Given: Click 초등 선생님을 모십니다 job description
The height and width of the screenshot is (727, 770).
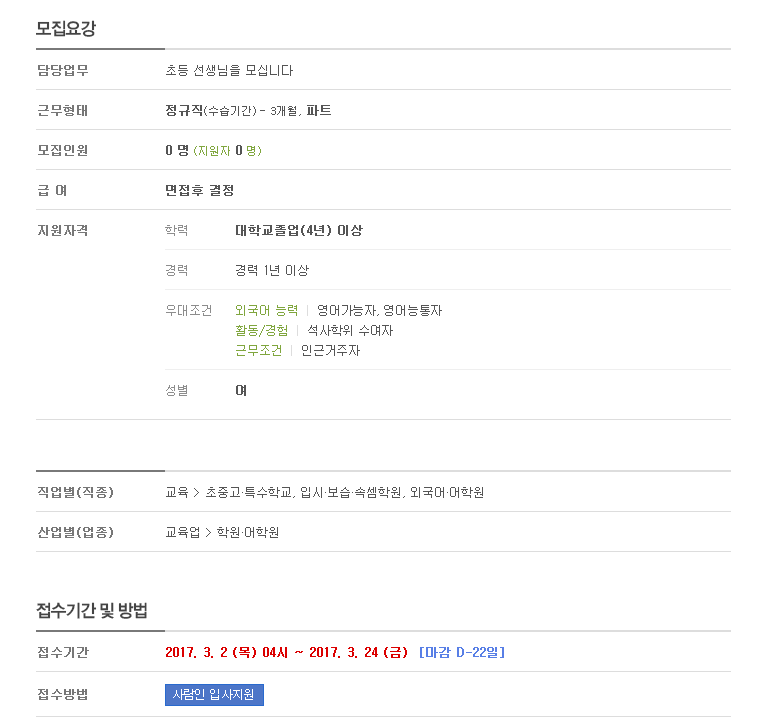Looking at the screenshot, I should (x=229, y=70).
